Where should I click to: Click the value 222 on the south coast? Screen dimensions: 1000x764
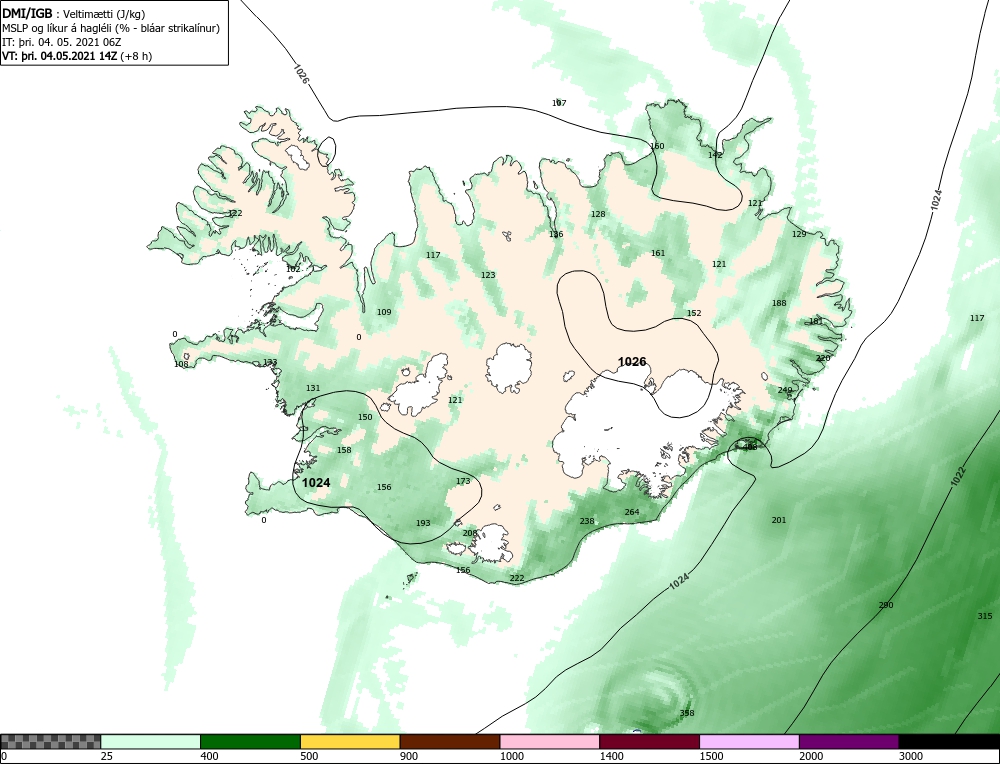tap(517, 578)
